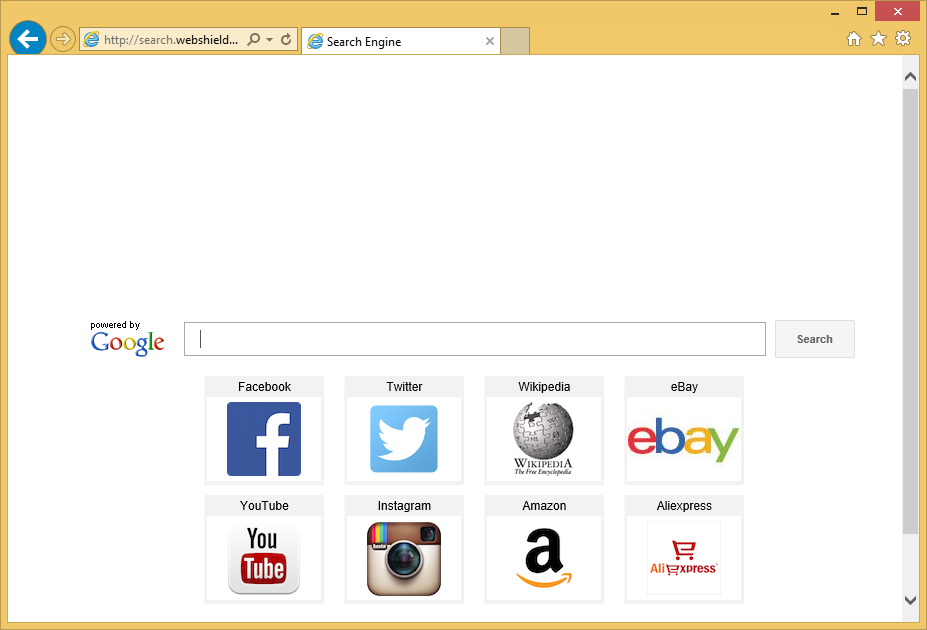Open the YouTube logo tile
This screenshot has width=927, height=630.
[x=264, y=559]
